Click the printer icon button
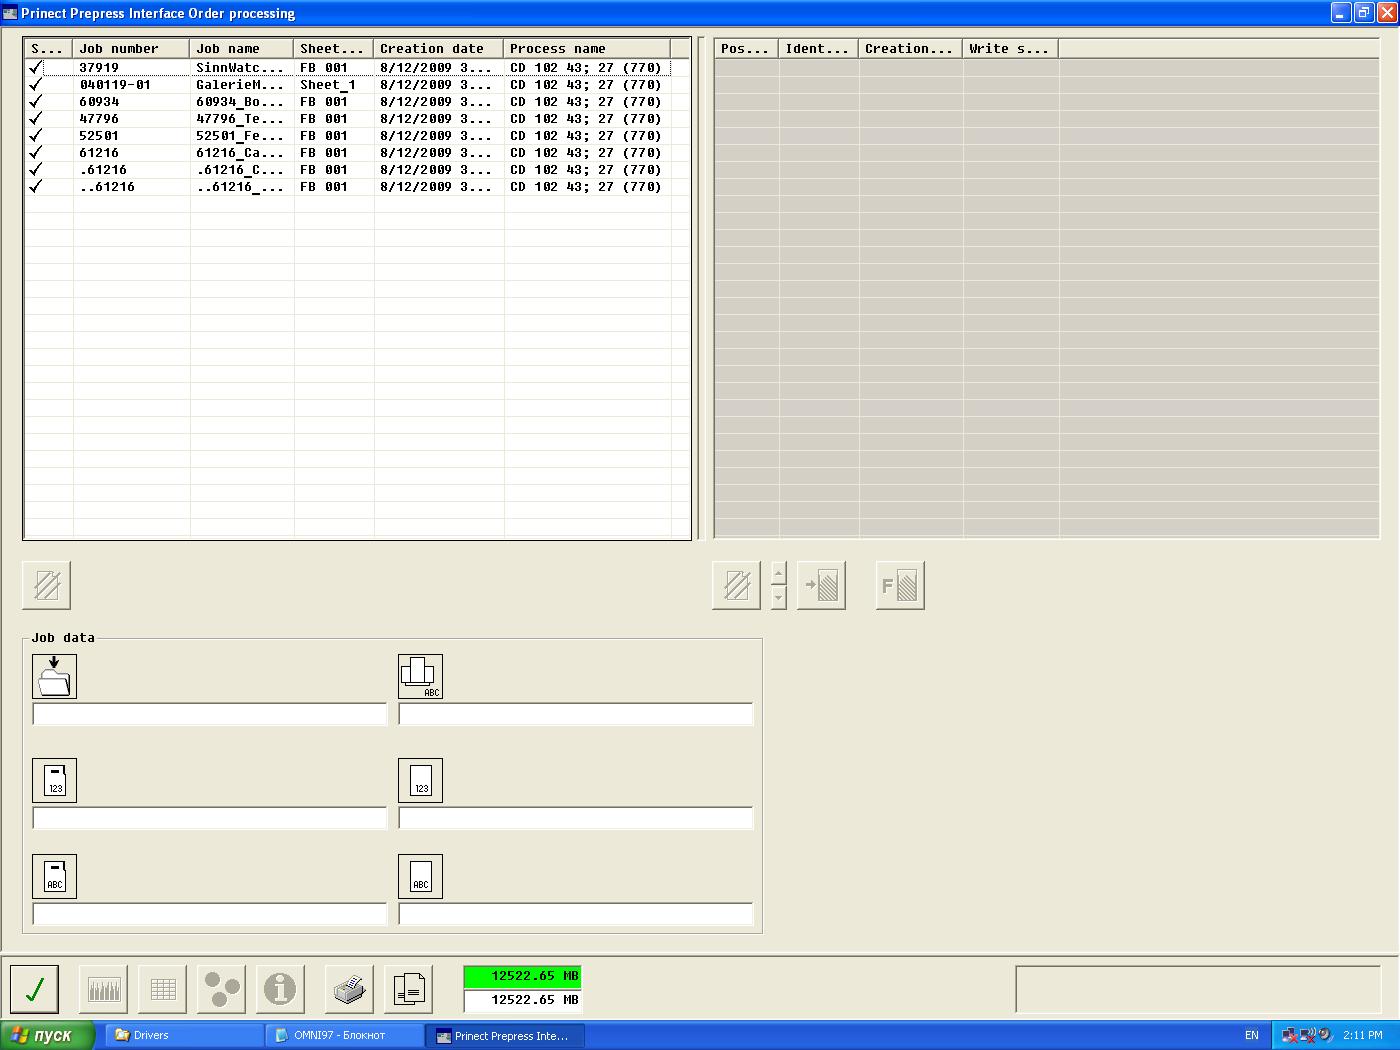1400x1050 pixels. [x=350, y=989]
